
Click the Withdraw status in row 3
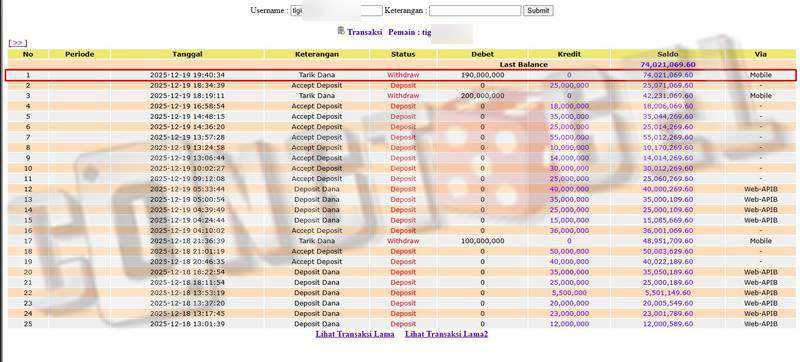(403, 96)
